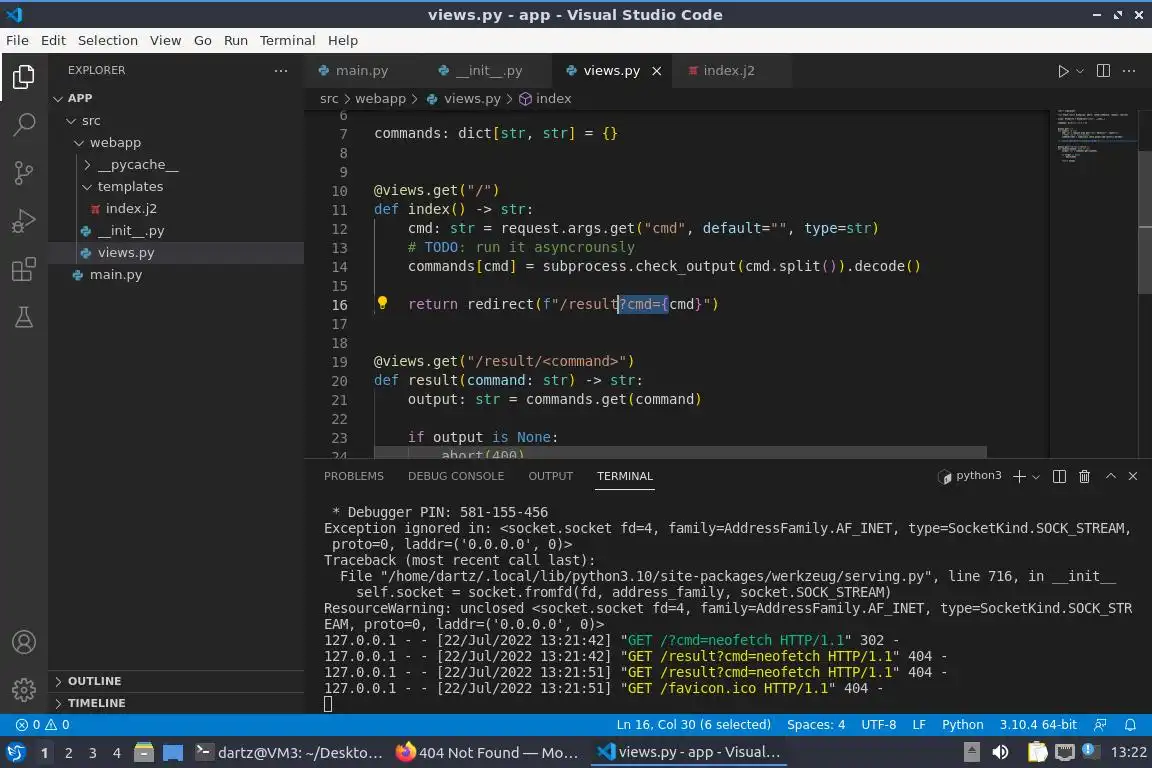Click the feedback icon in status bar
1152x768 pixels.
pos(1101,725)
